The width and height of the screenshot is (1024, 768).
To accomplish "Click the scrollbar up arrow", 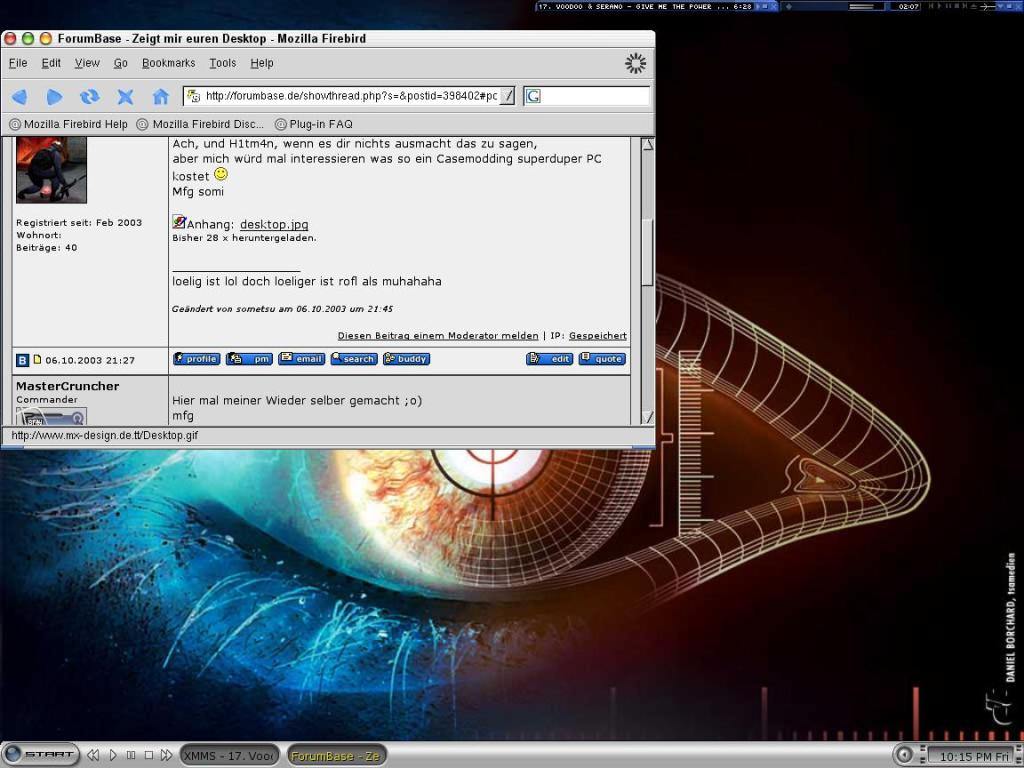I will click(647, 145).
